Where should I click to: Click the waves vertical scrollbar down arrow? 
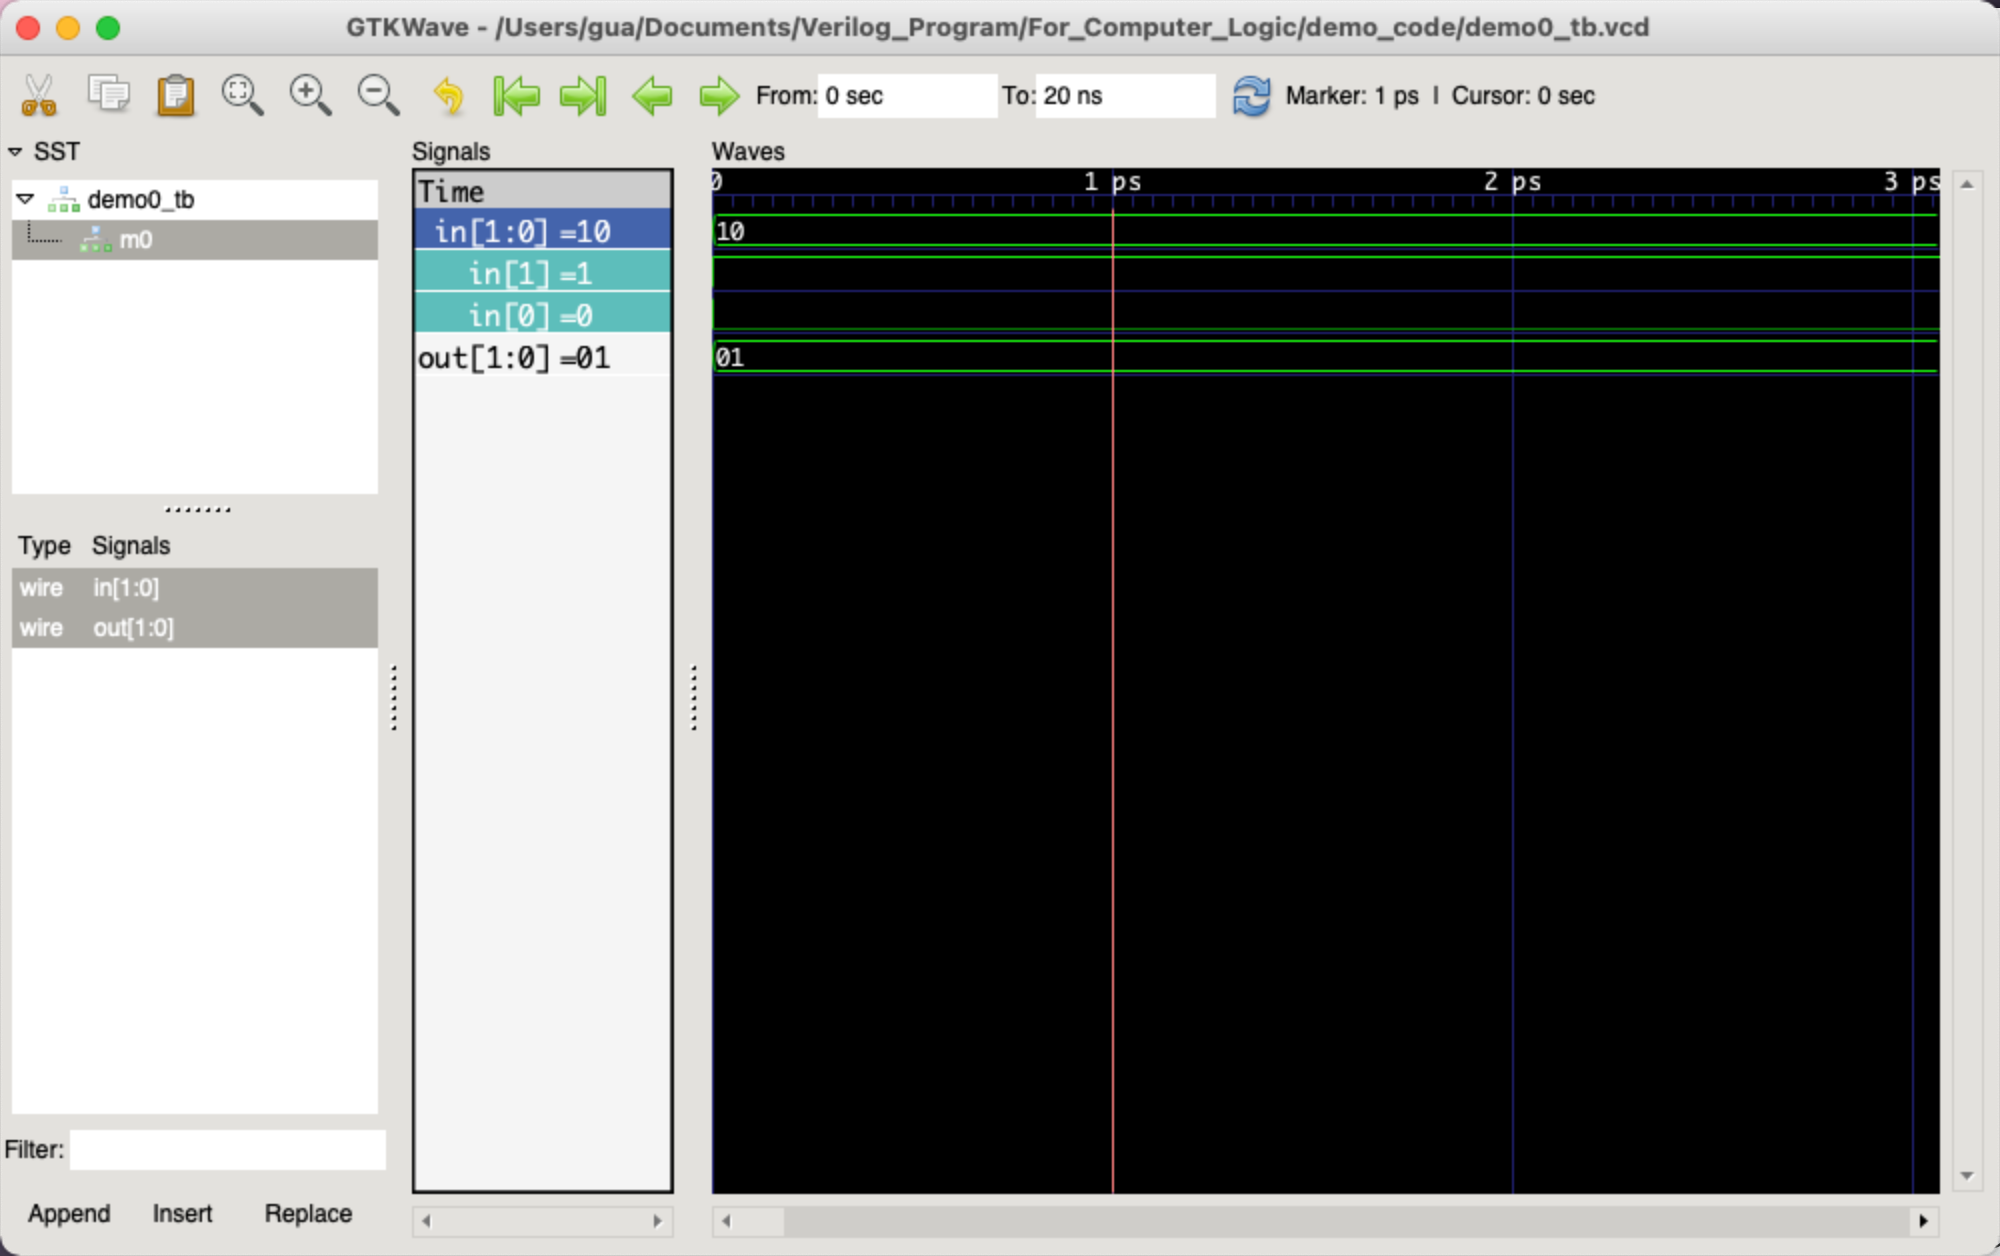coord(1966,1176)
